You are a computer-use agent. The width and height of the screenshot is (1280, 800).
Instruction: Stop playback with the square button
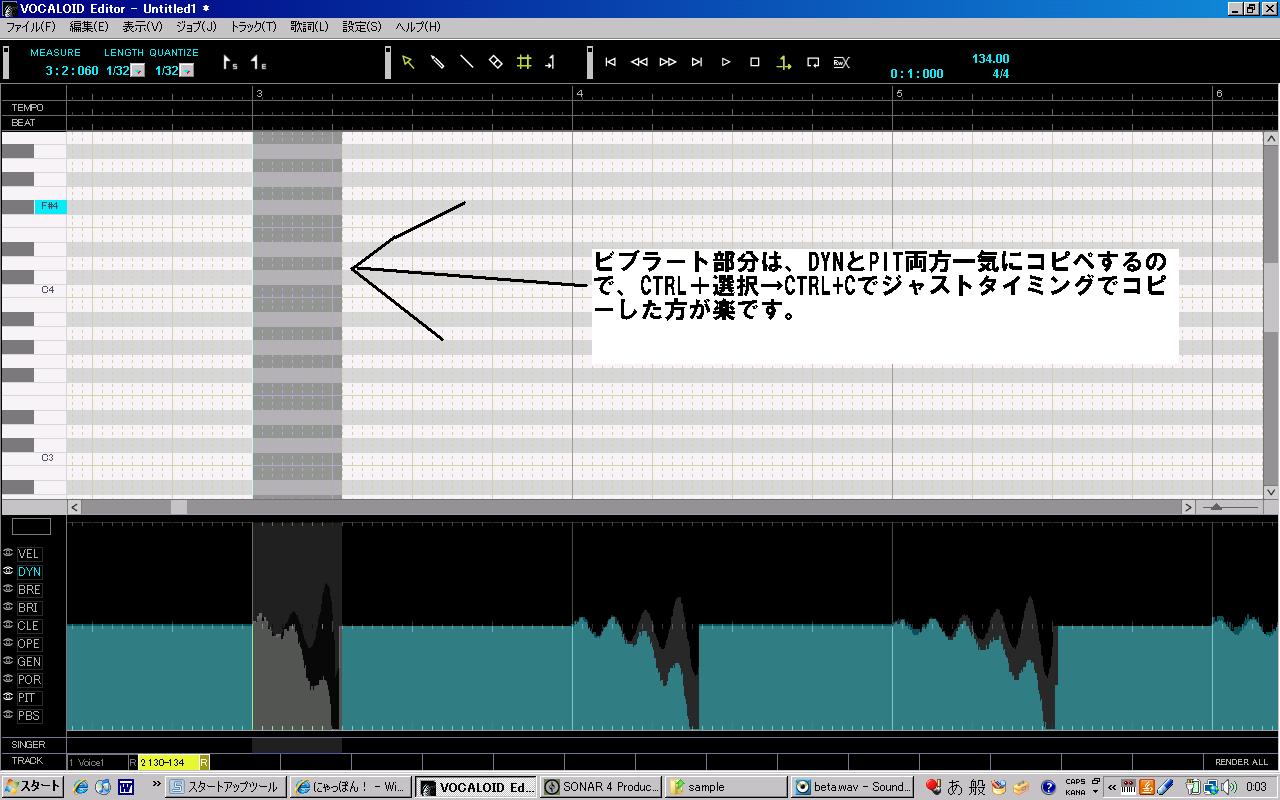click(755, 62)
